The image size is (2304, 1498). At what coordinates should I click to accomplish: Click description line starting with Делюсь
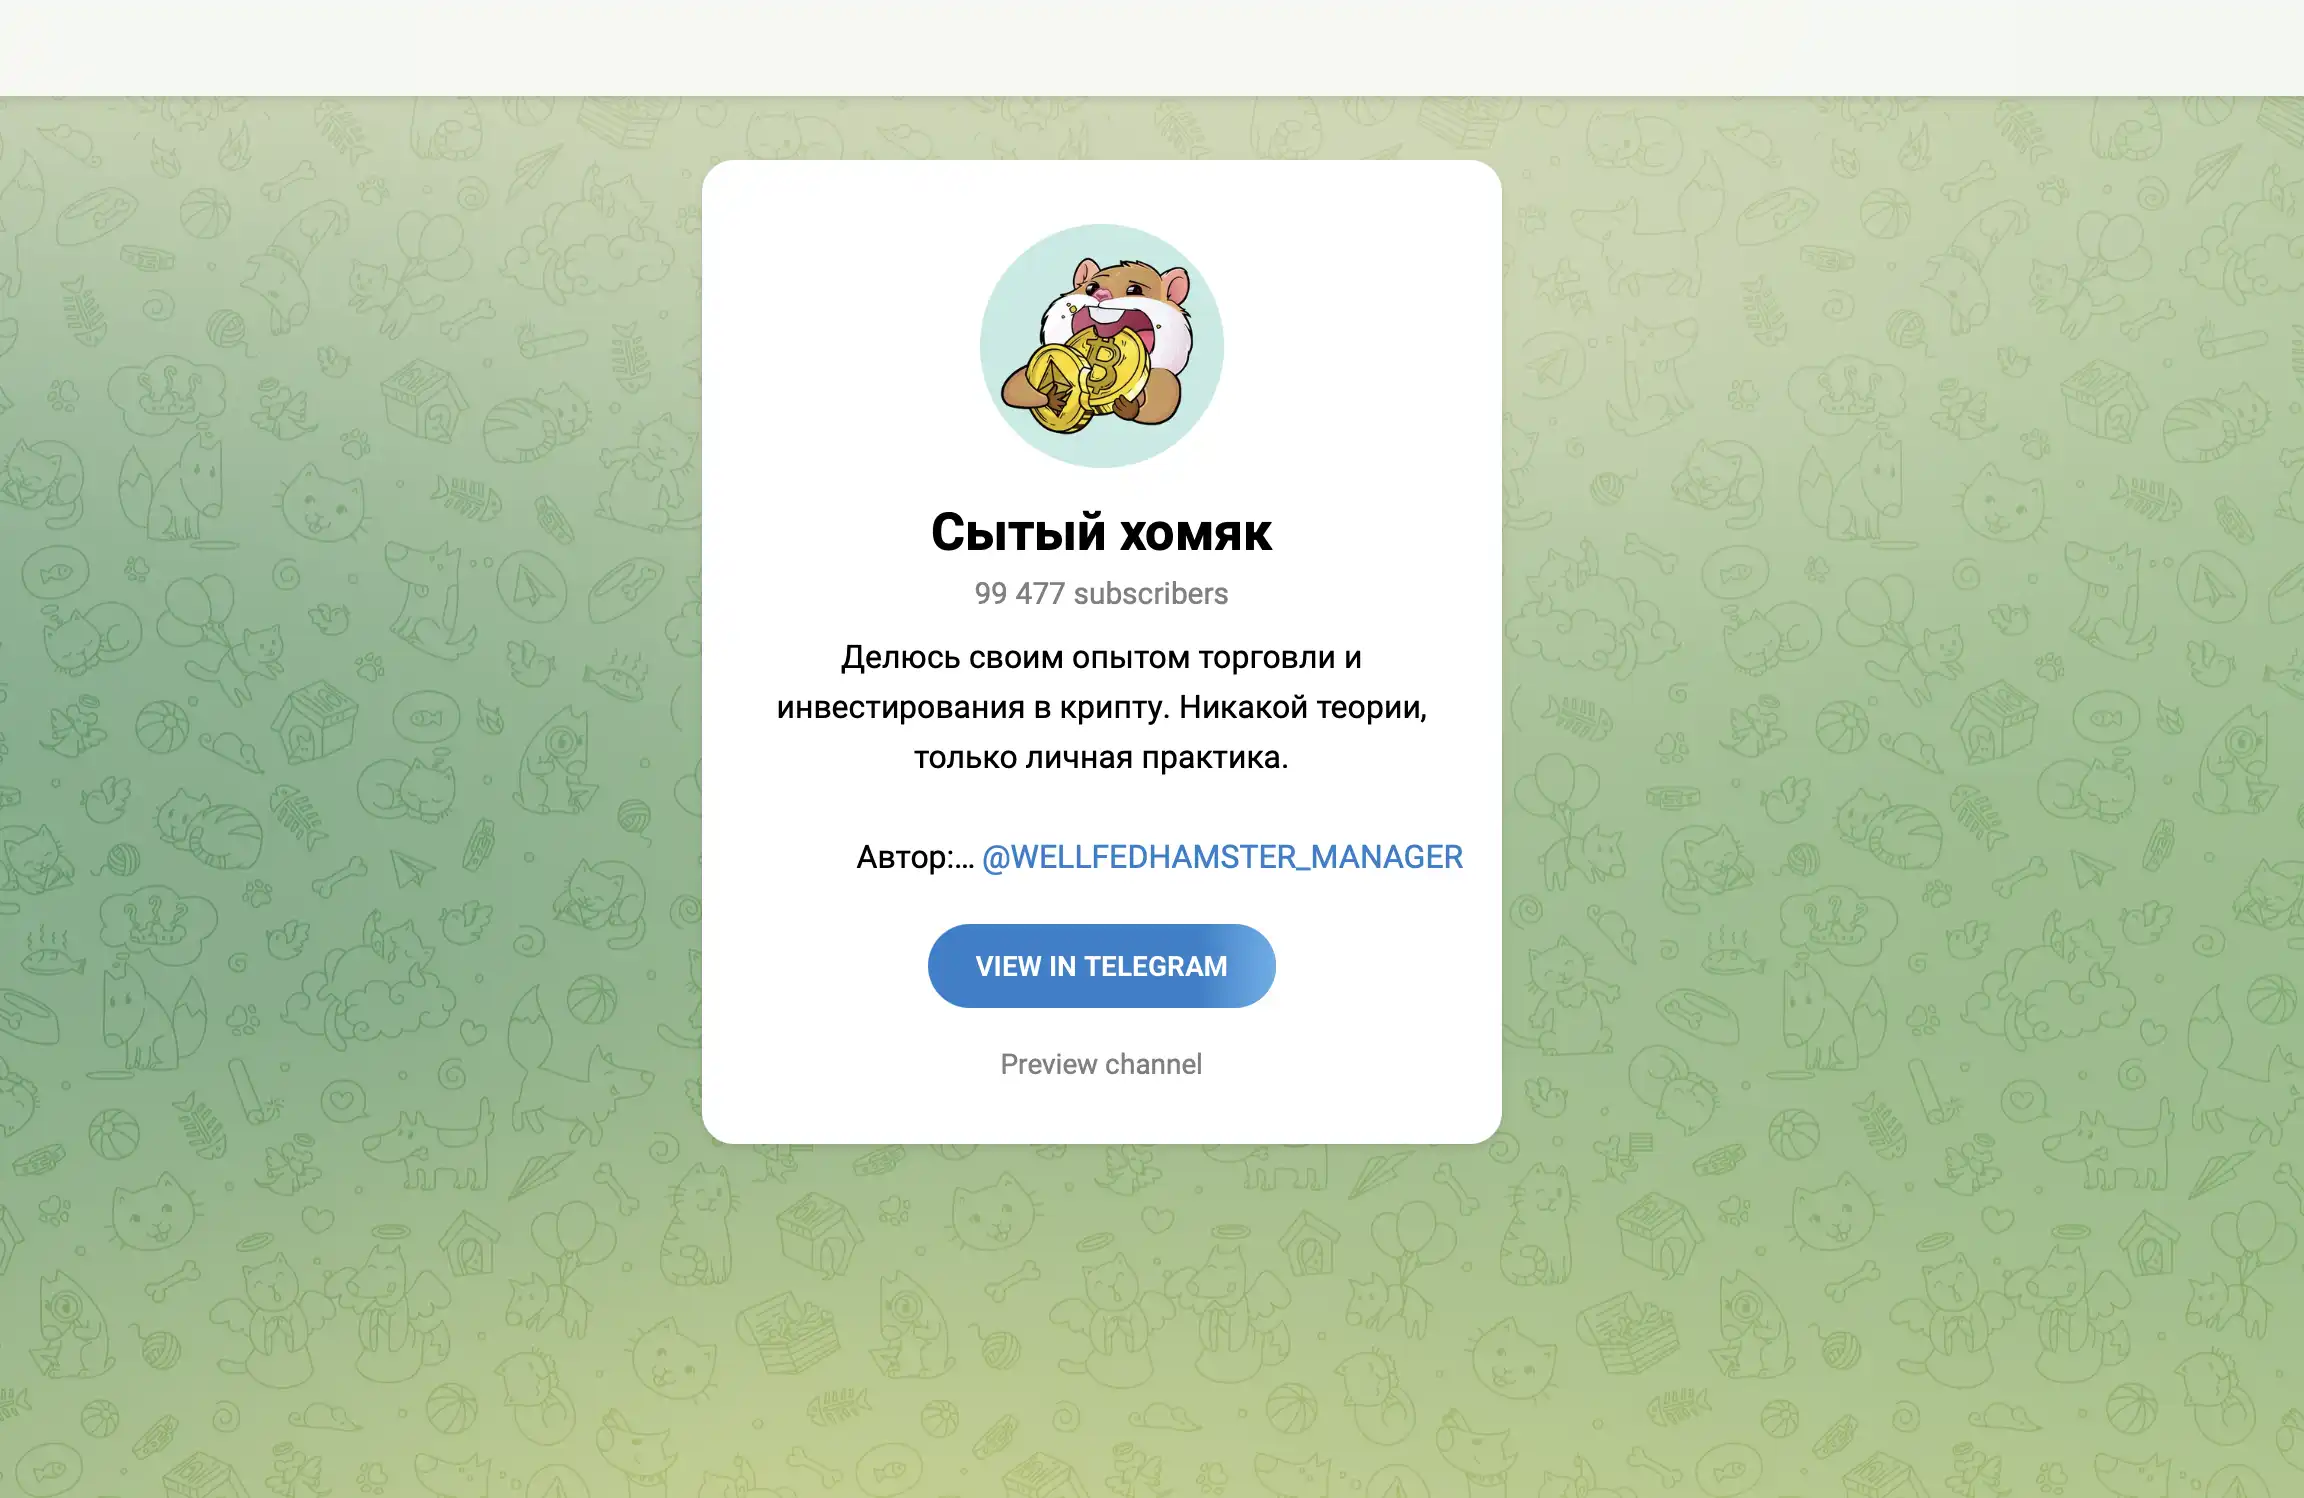(1101, 657)
